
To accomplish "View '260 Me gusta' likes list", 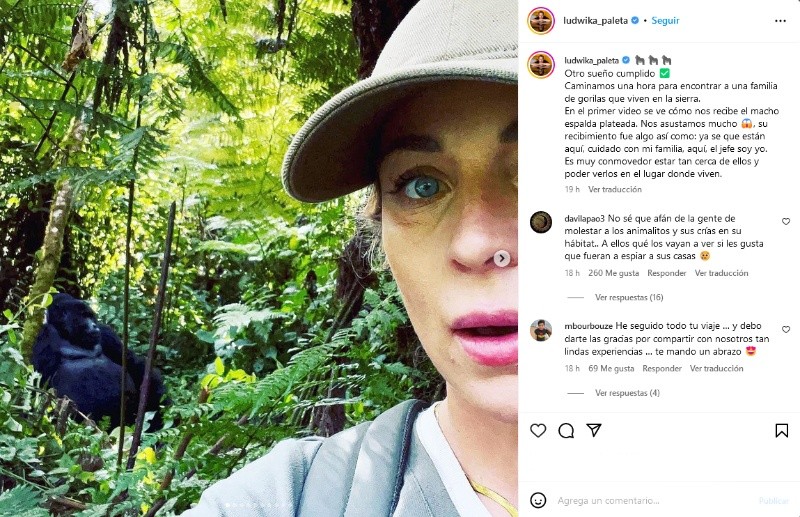I will 613,273.
